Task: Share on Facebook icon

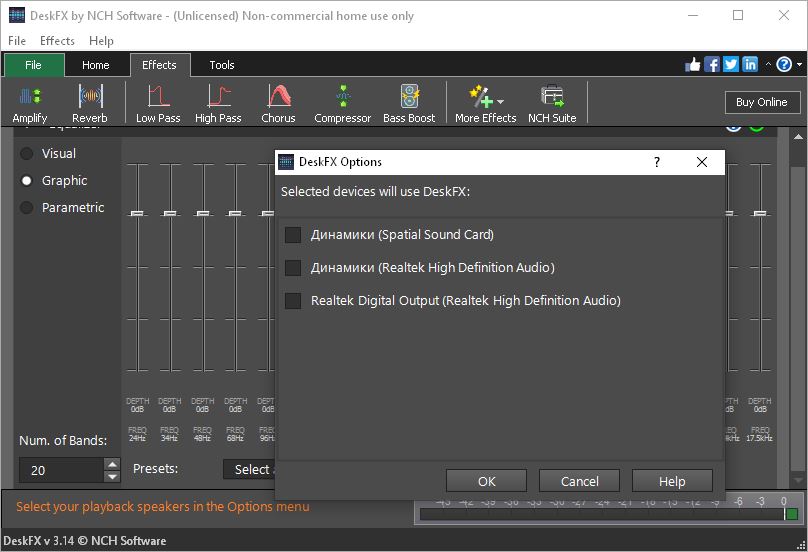Action: [712, 64]
